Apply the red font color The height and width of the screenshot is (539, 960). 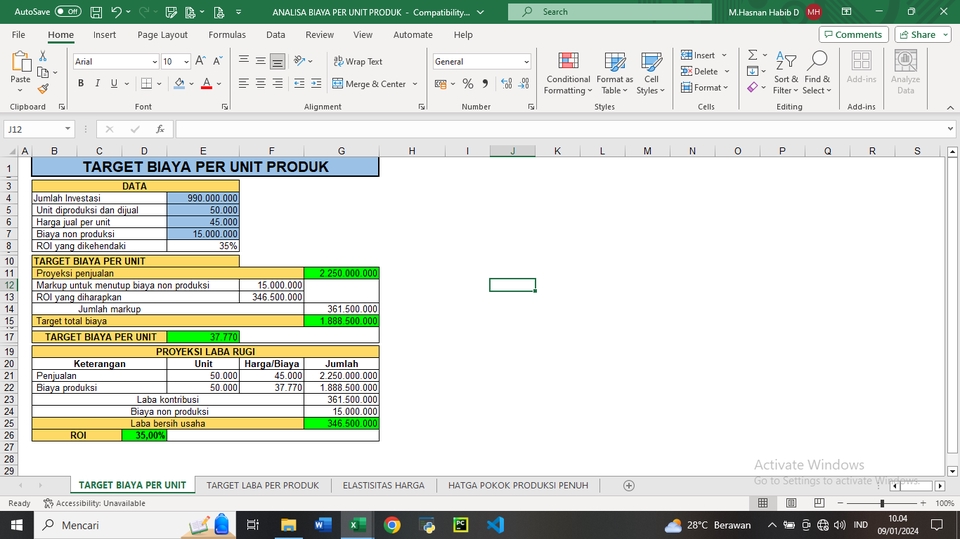(x=207, y=83)
